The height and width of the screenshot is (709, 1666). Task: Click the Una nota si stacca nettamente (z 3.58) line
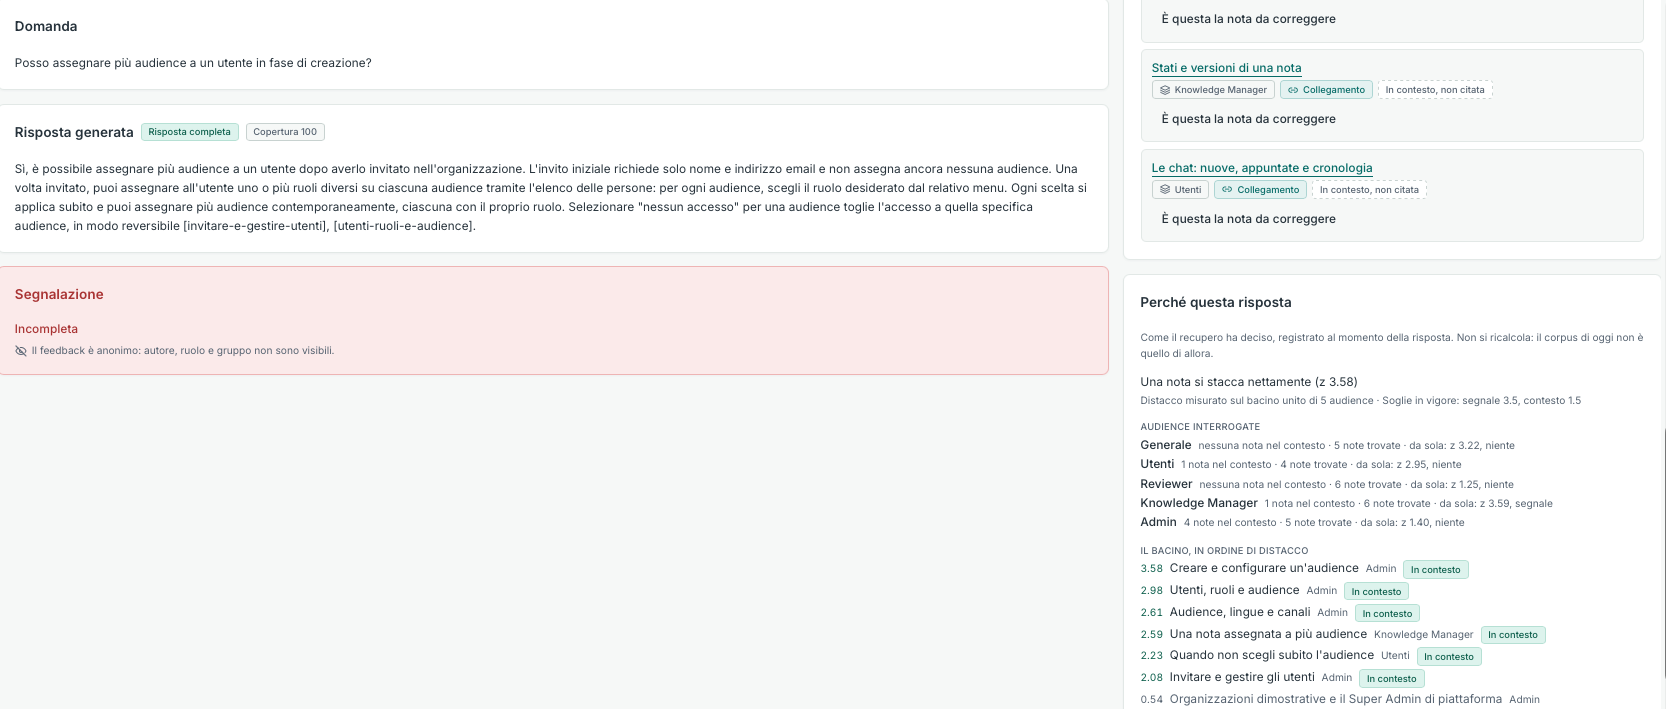1249,382
